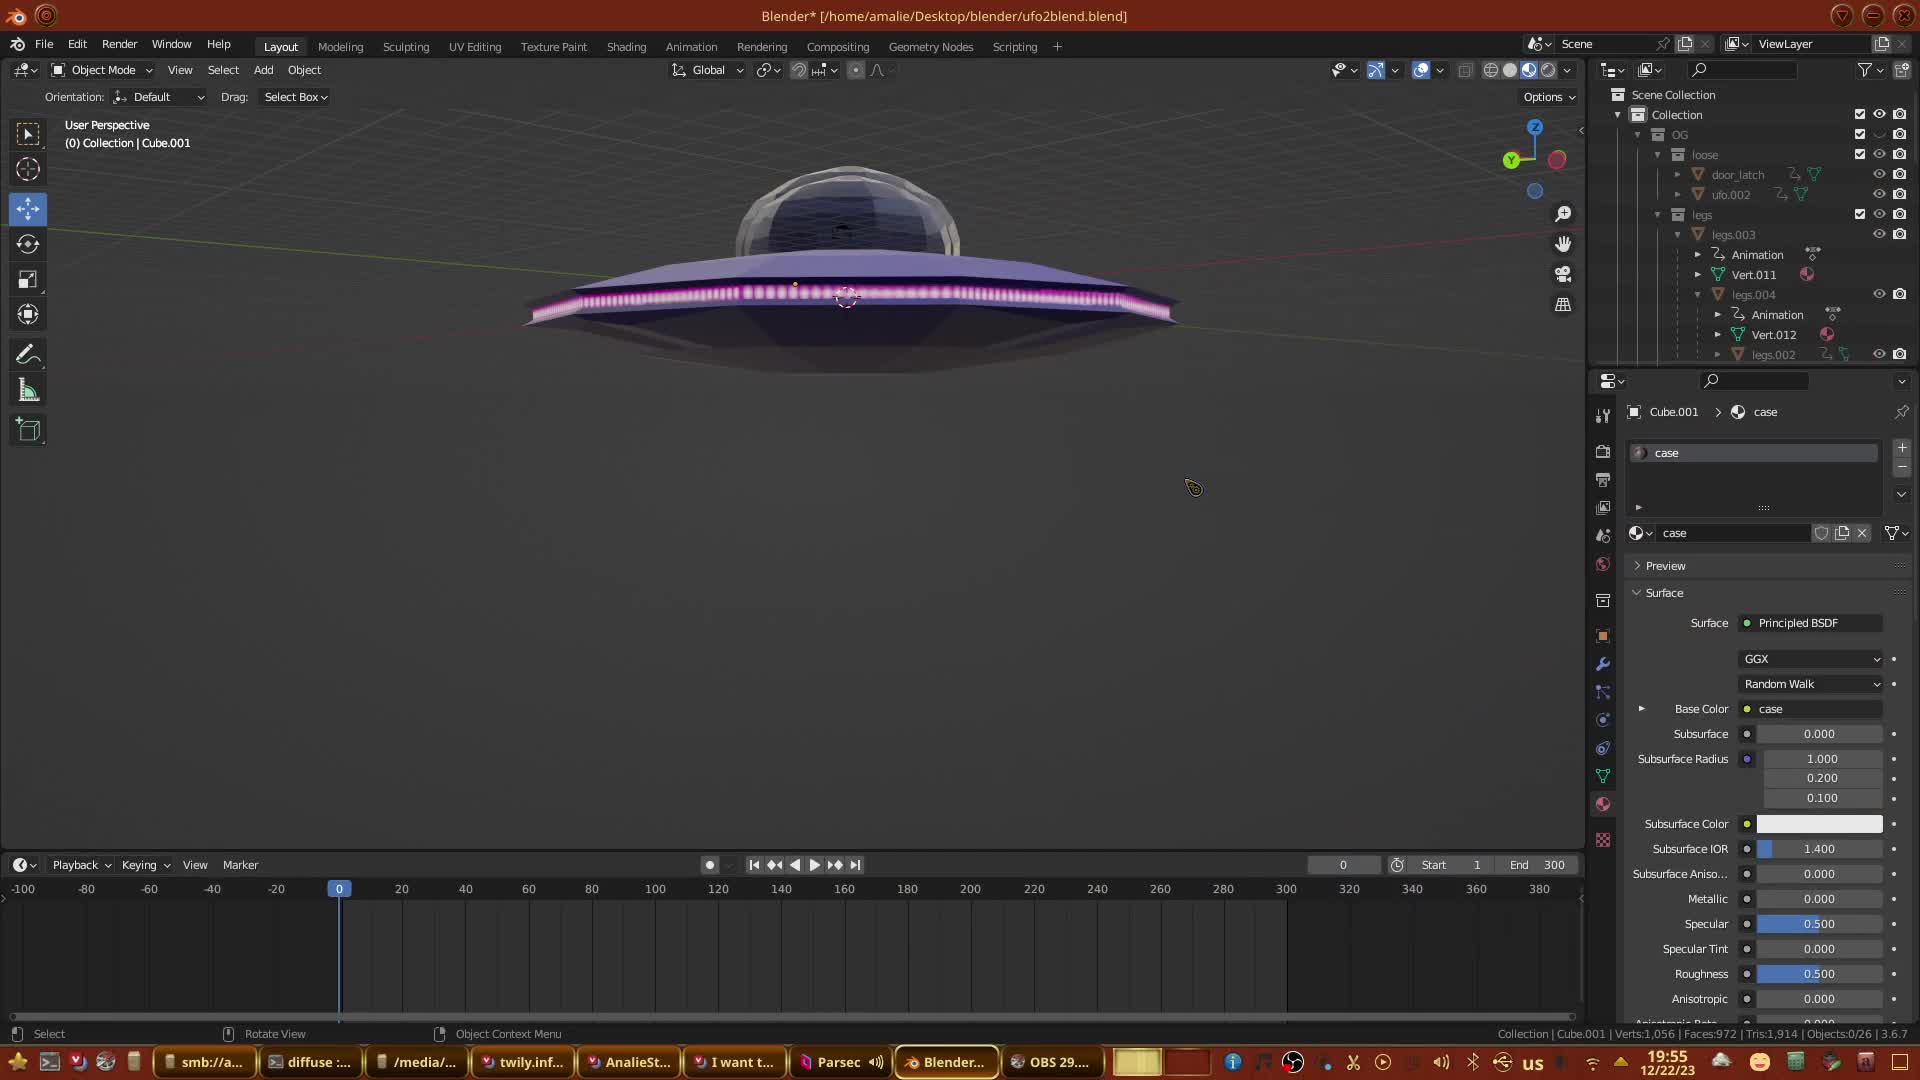
Task: Open the Render menu
Action: (119, 44)
